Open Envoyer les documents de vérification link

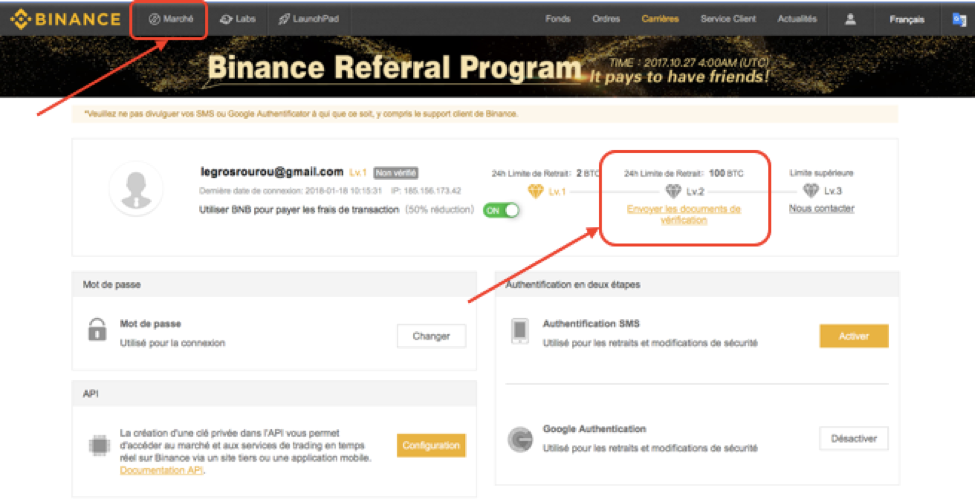pos(683,214)
